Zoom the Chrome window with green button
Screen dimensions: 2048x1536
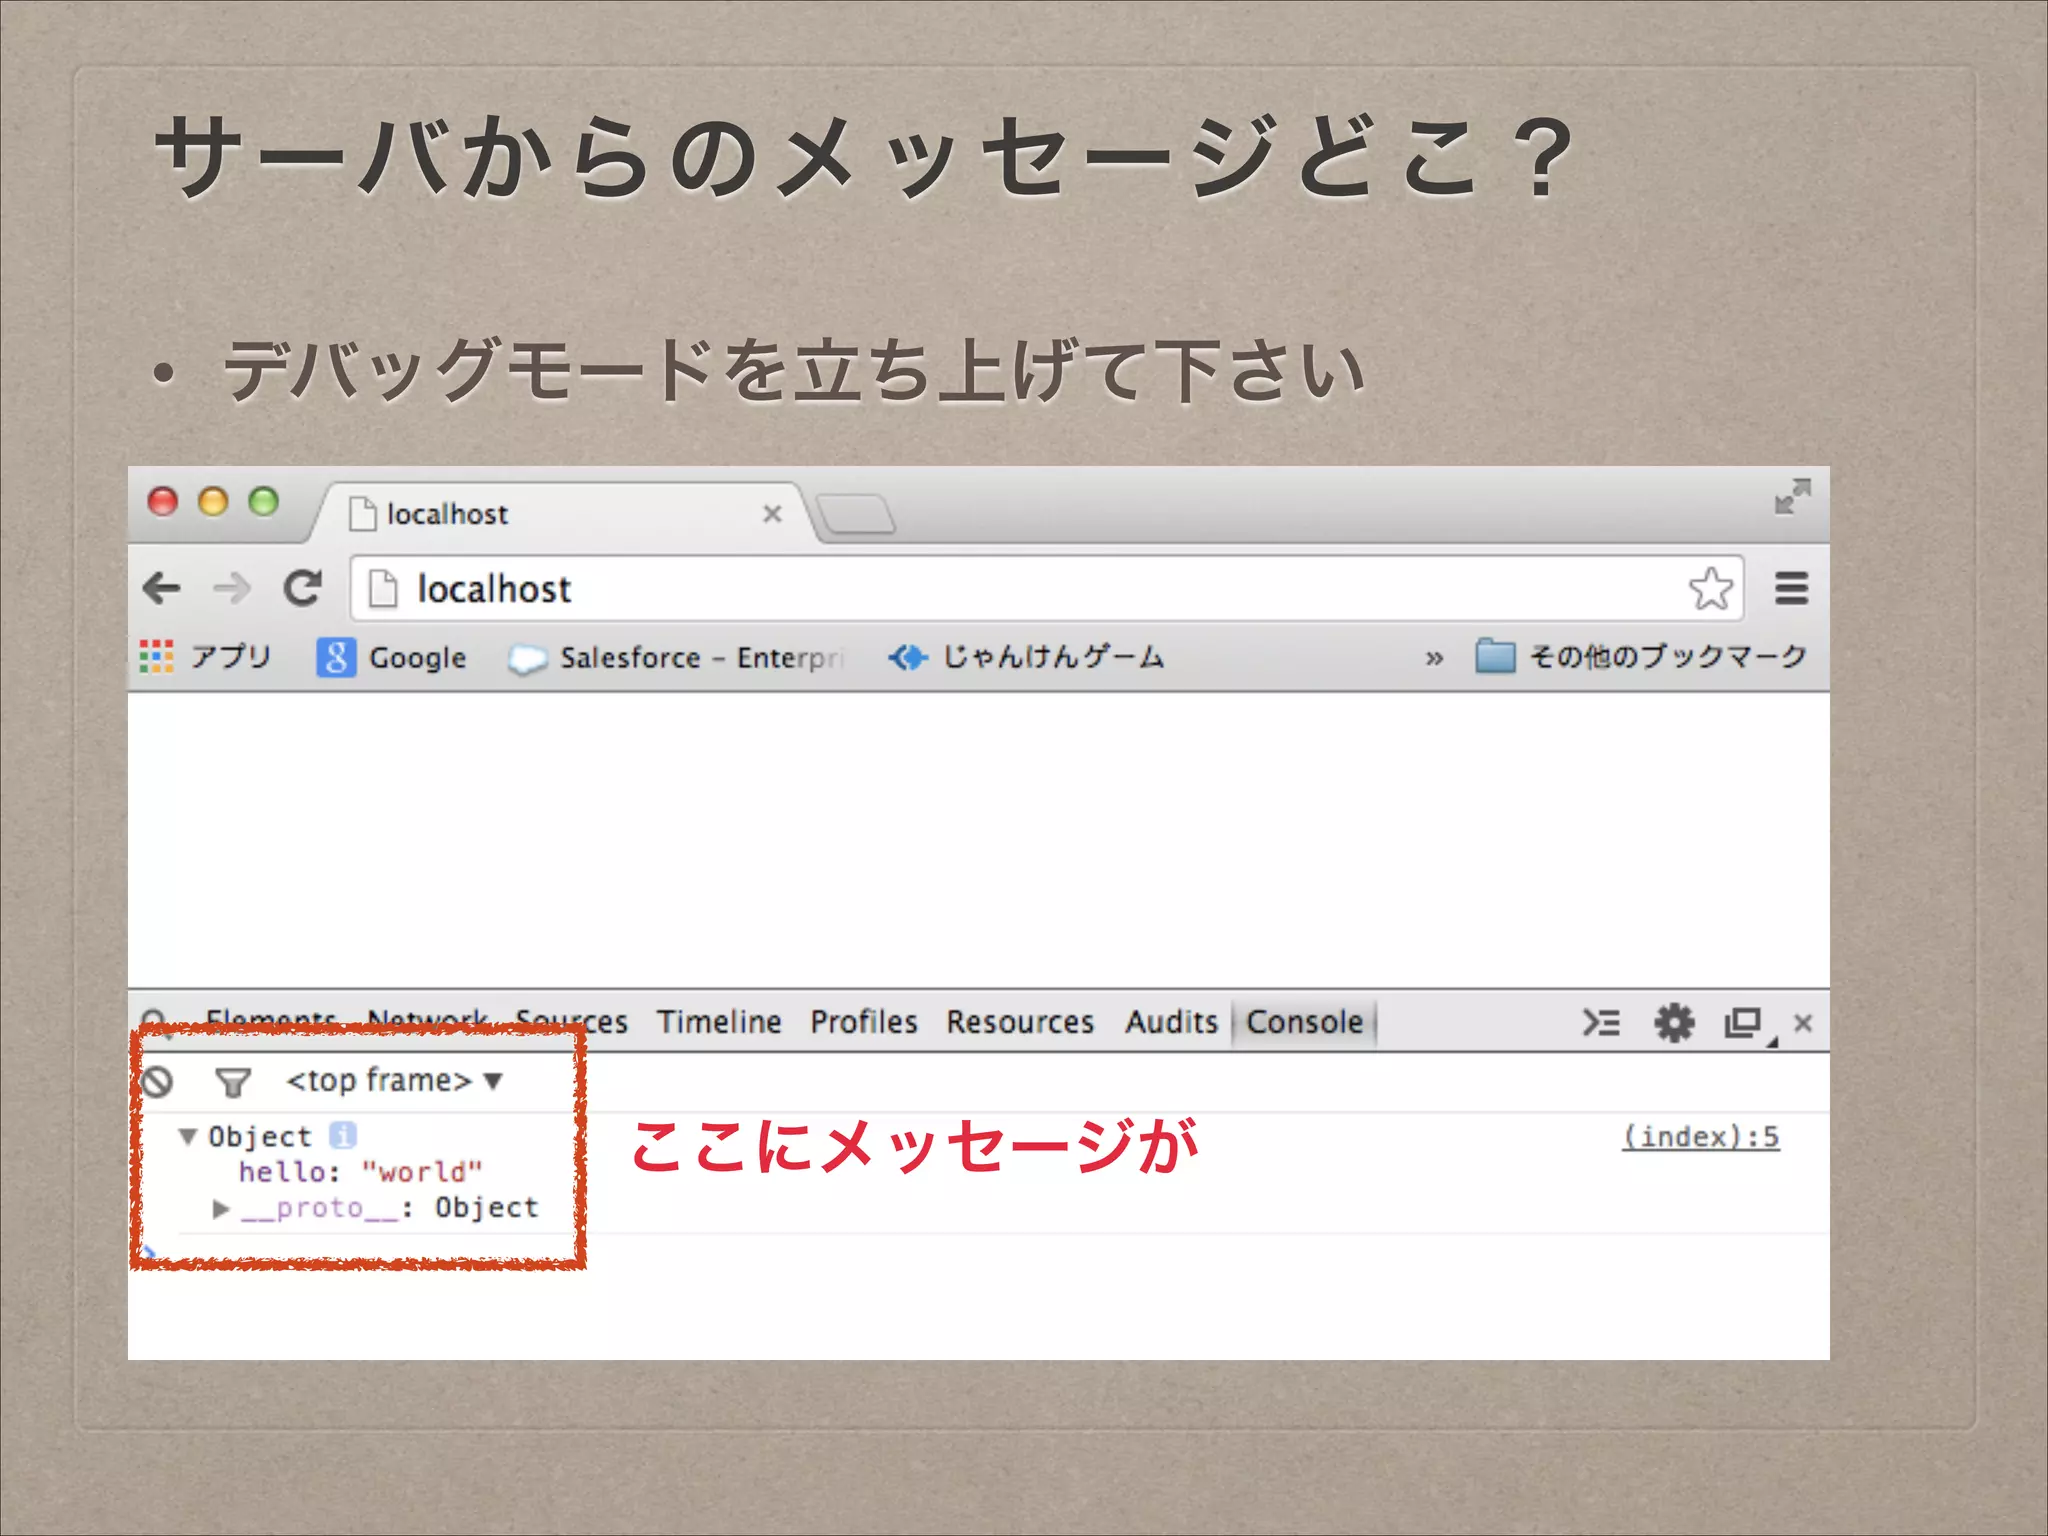coord(264,501)
